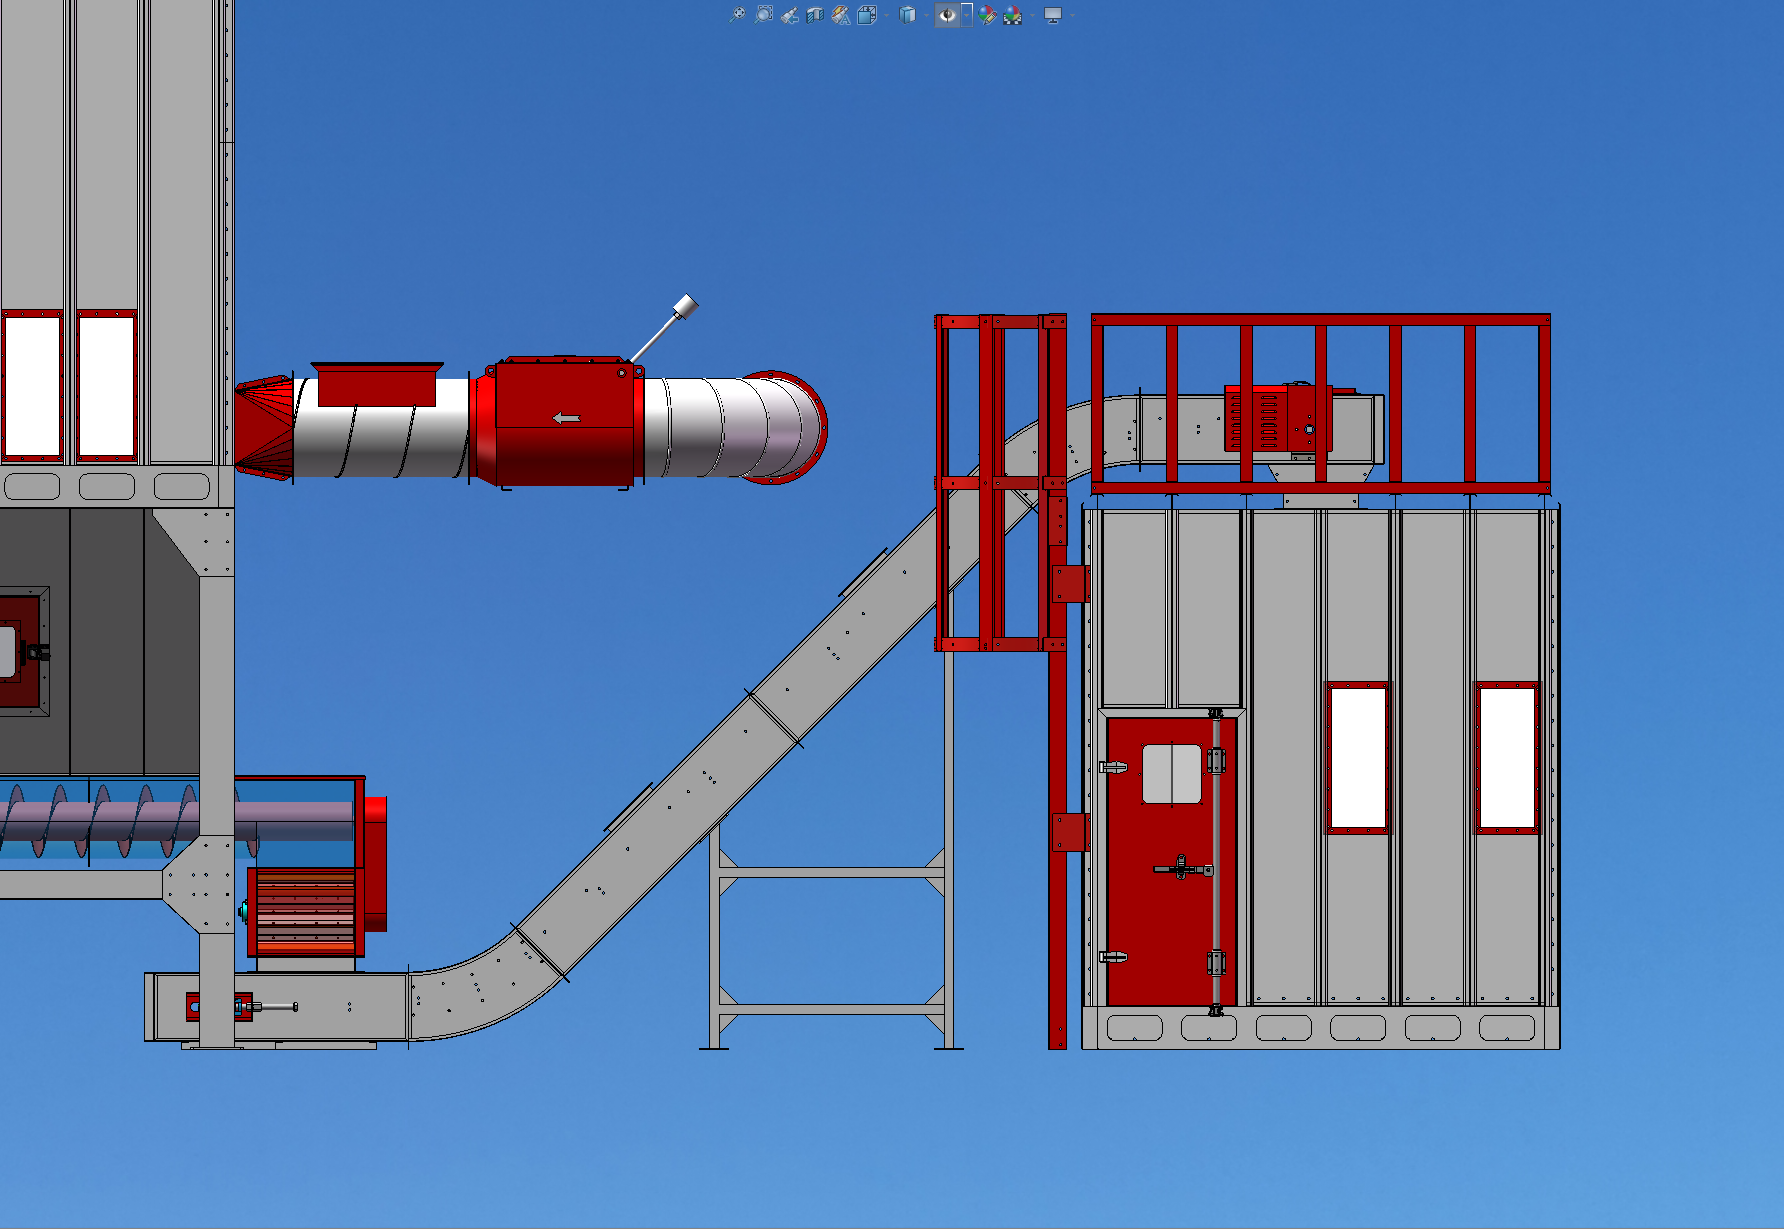Image resolution: width=1784 pixels, height=1229 pixels.
Task: Select the red damper housing with the arrow
Action: click(x=565, y=425)
